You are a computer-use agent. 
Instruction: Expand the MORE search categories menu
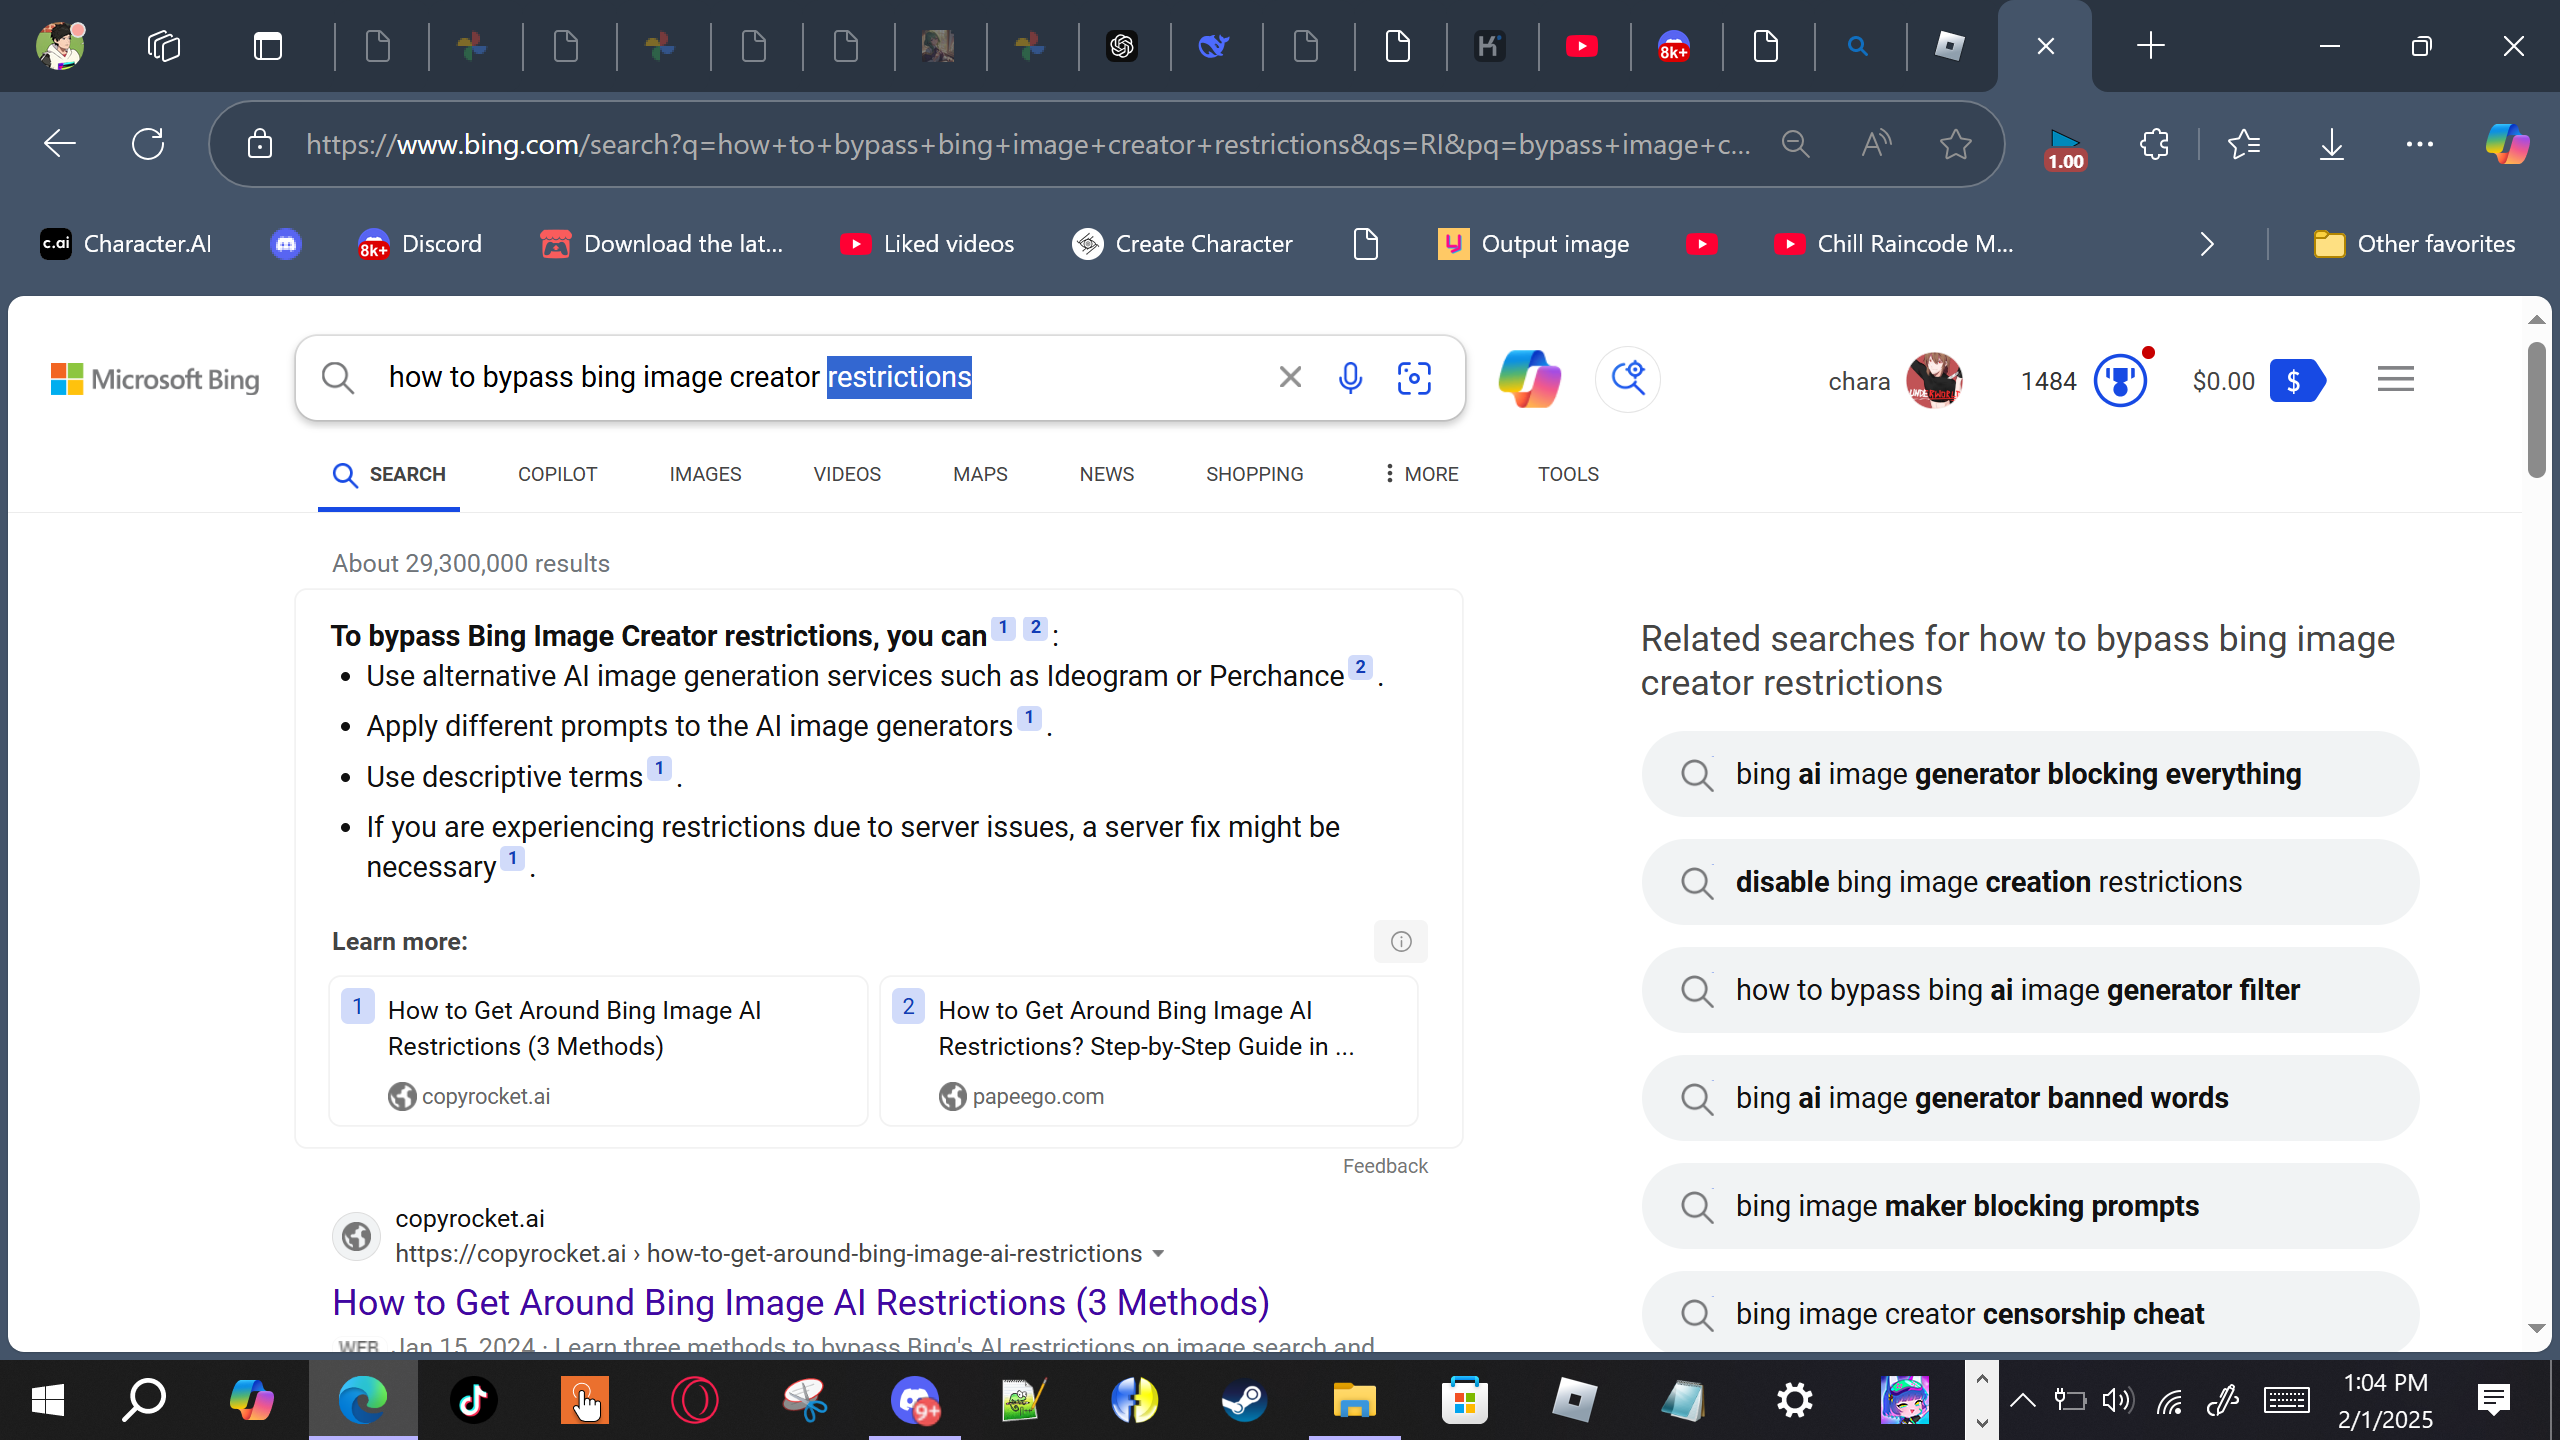coord(1420,474)
